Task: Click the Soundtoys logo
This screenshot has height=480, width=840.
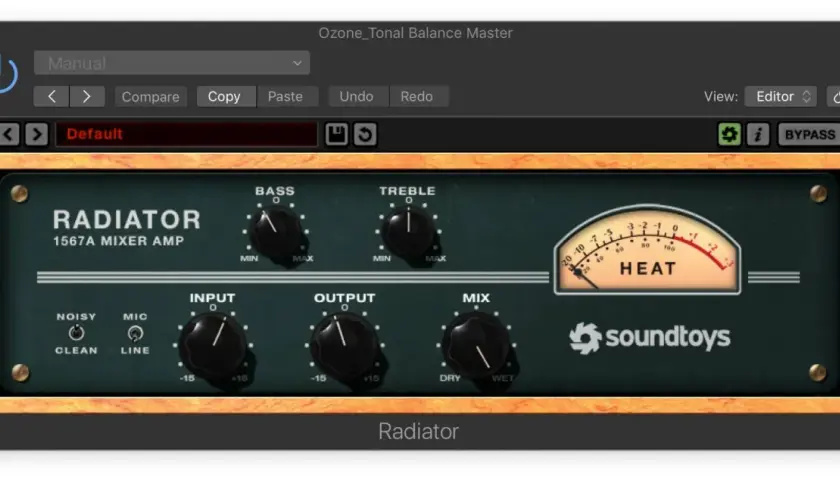Action: point(649,338)
